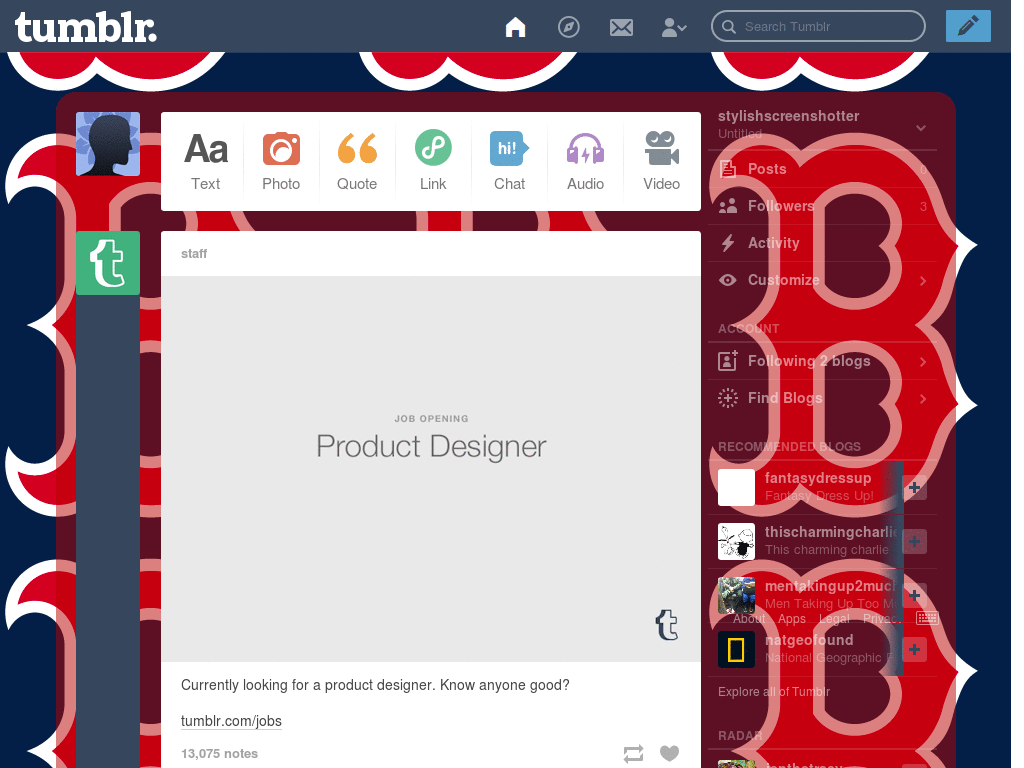Viewport: 1024px width, 768px height.
Task: Create a new Chat post
Action: point(509,161)
